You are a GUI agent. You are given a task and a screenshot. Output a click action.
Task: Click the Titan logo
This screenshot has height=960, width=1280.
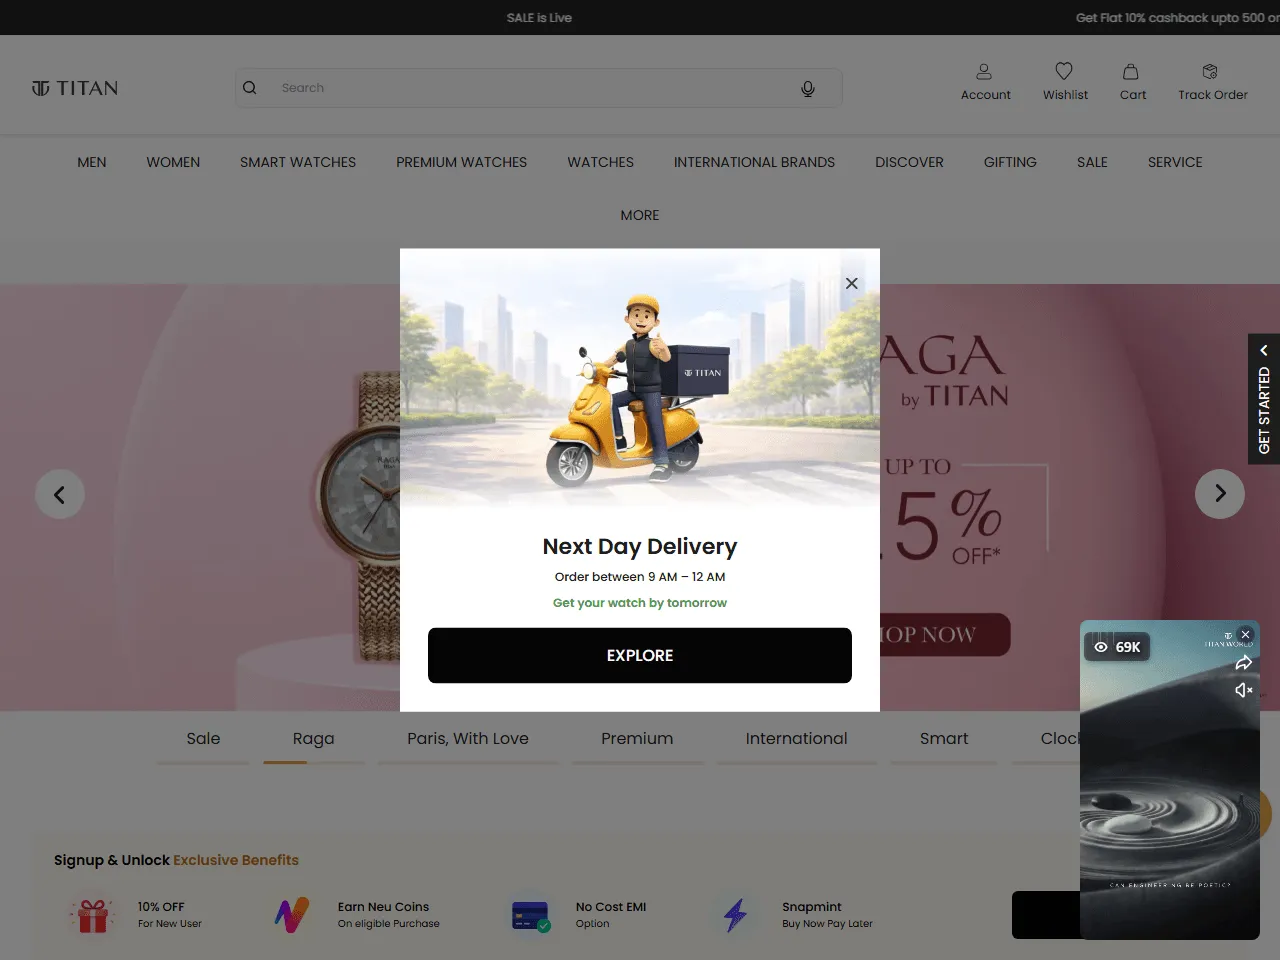pyautogui.click(x=75, y=88)
